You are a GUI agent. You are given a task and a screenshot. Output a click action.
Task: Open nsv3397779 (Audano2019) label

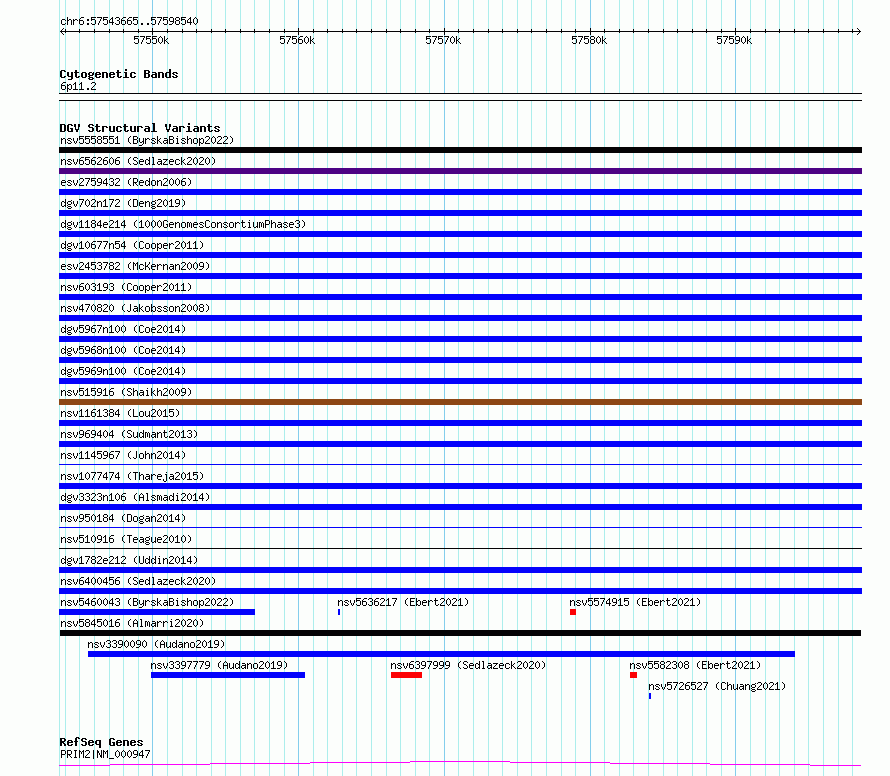(219, 665)
